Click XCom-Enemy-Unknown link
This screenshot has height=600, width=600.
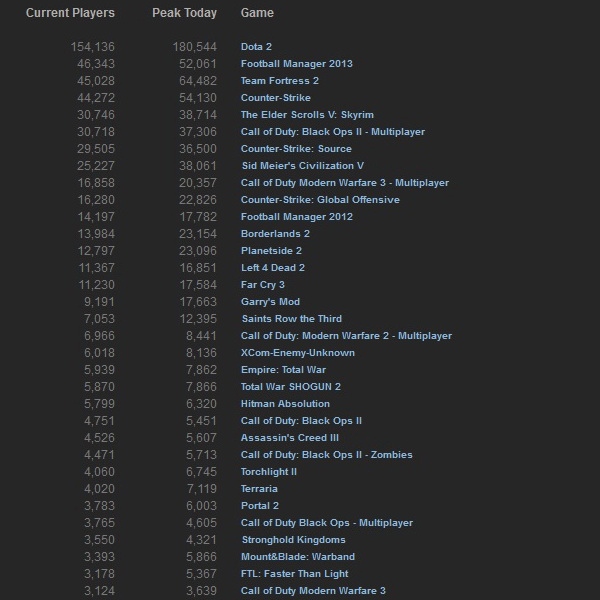point(297,352)
